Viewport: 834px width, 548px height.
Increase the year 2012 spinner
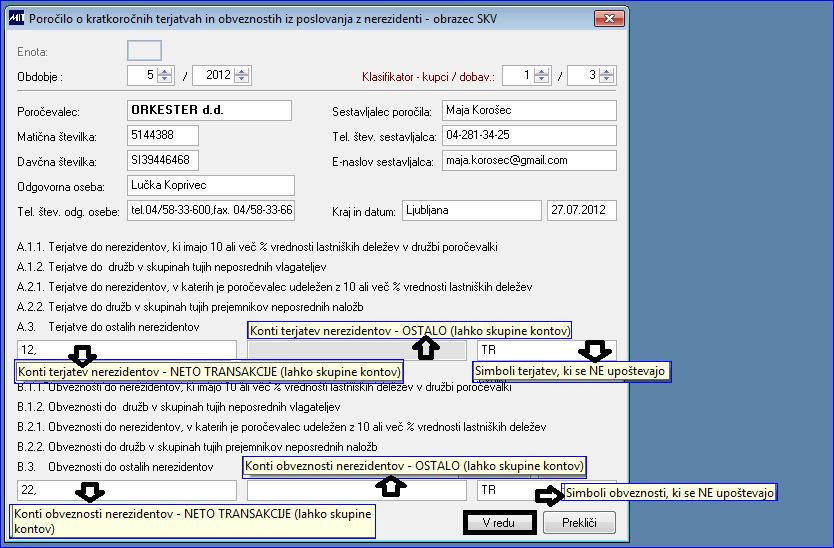tap(242, 72)
